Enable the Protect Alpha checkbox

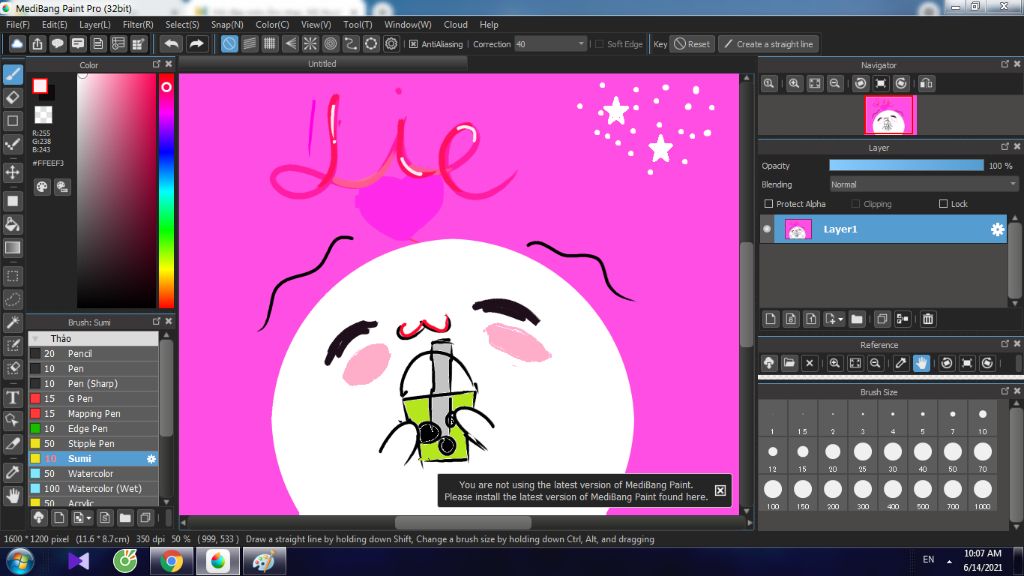click(x=769, y=204)
